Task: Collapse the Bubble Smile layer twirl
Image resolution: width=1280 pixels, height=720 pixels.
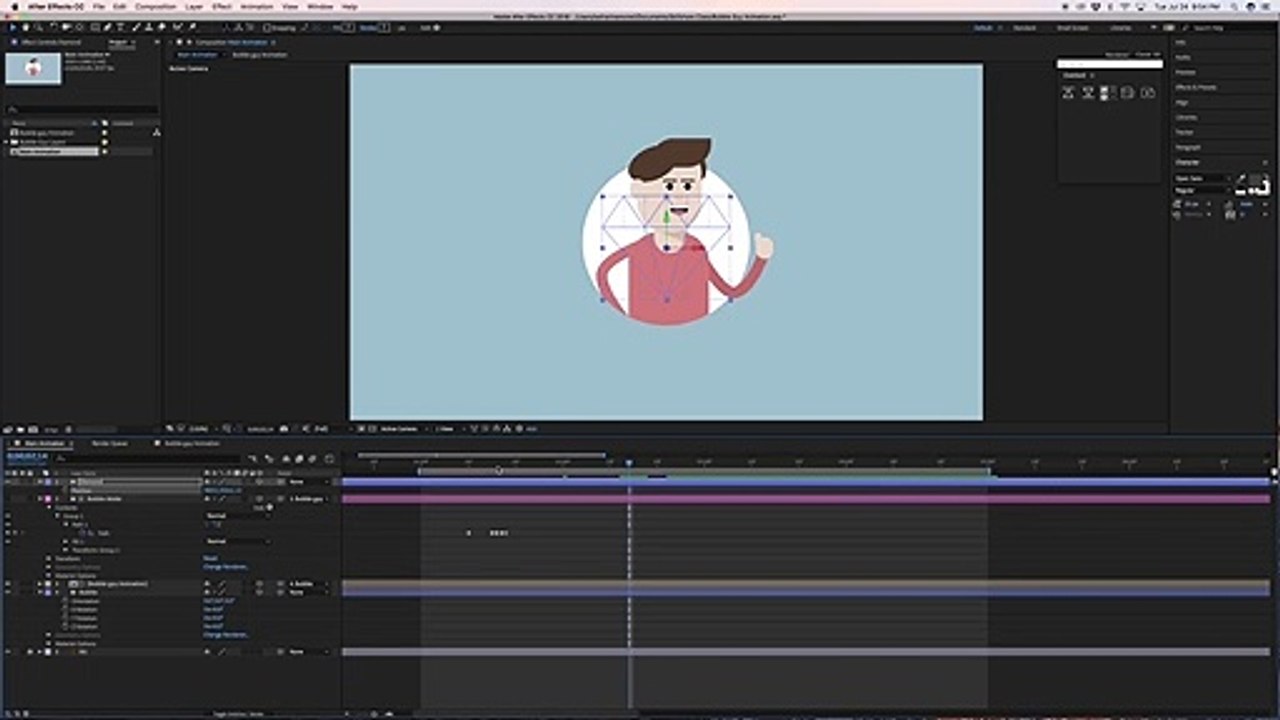Action: coord(40,498)
